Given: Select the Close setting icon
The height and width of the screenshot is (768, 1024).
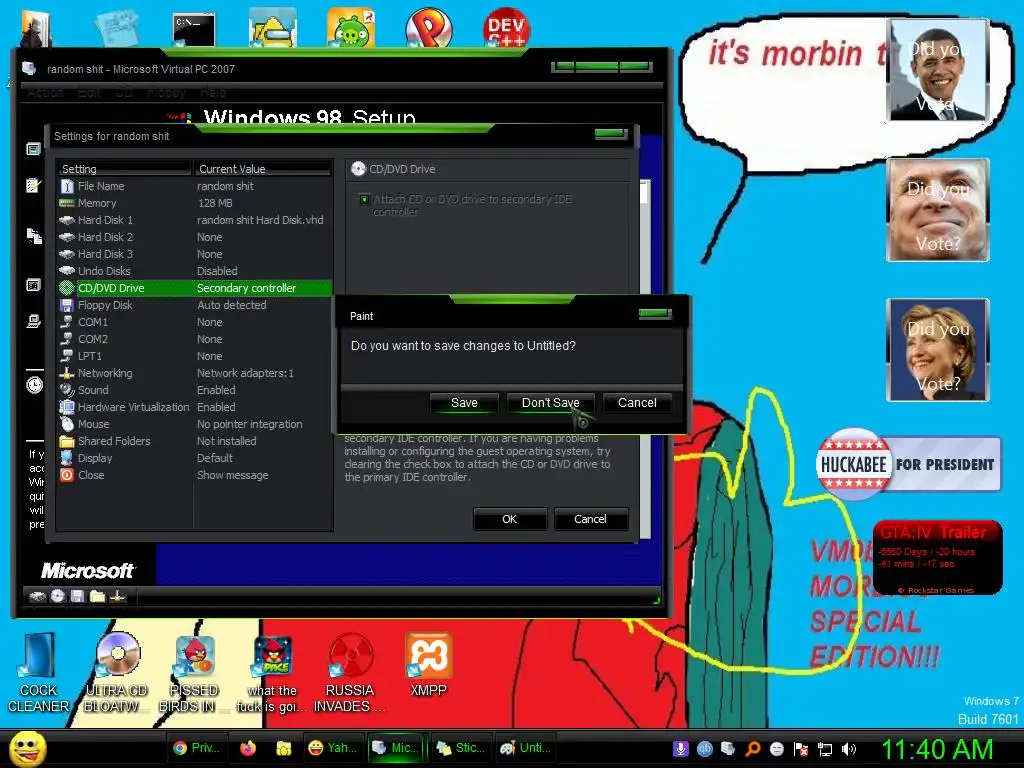Looking at the screenshot, I should (67, 475).
